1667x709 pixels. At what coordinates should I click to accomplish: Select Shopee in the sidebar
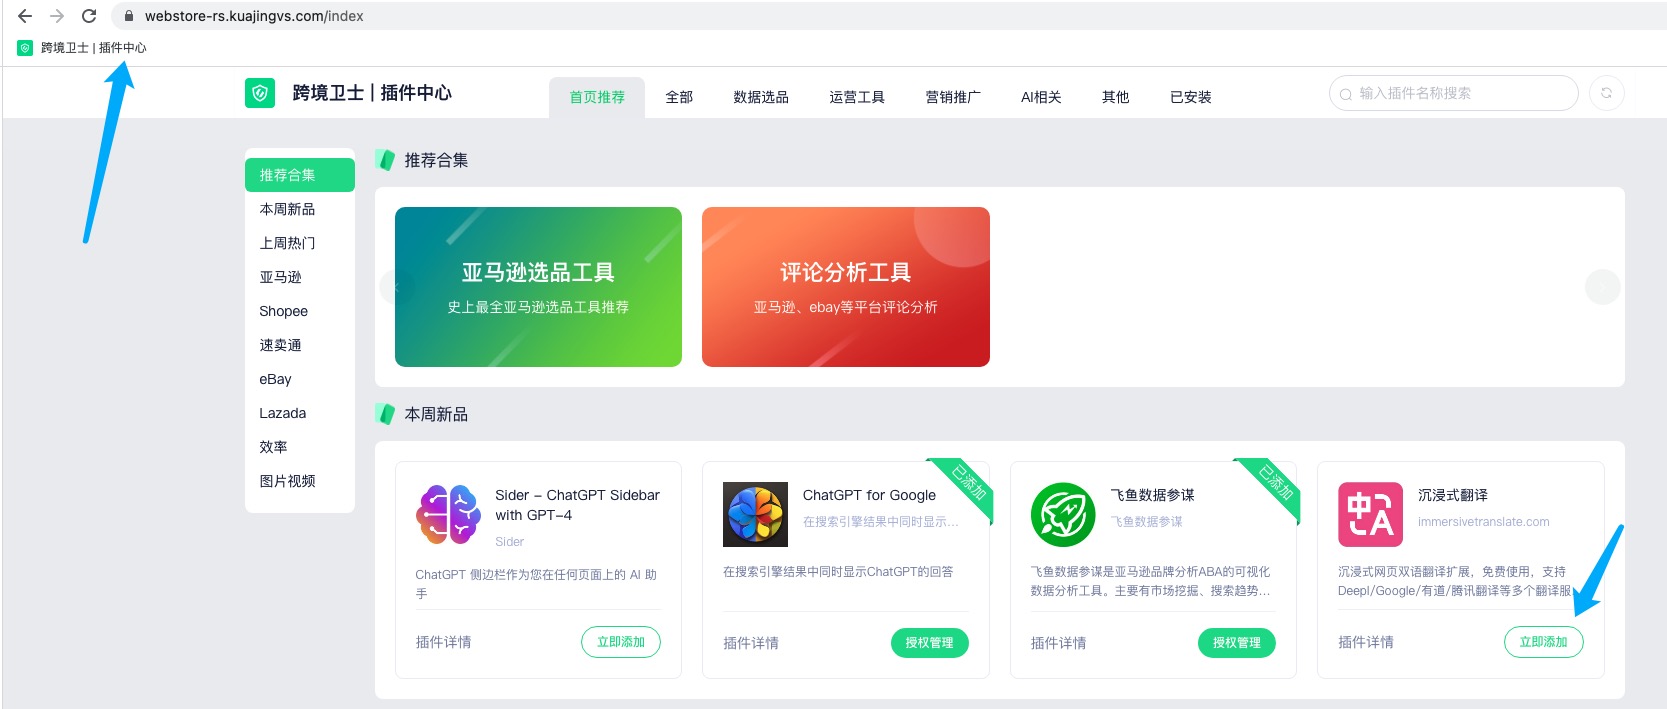coord(300,311)
